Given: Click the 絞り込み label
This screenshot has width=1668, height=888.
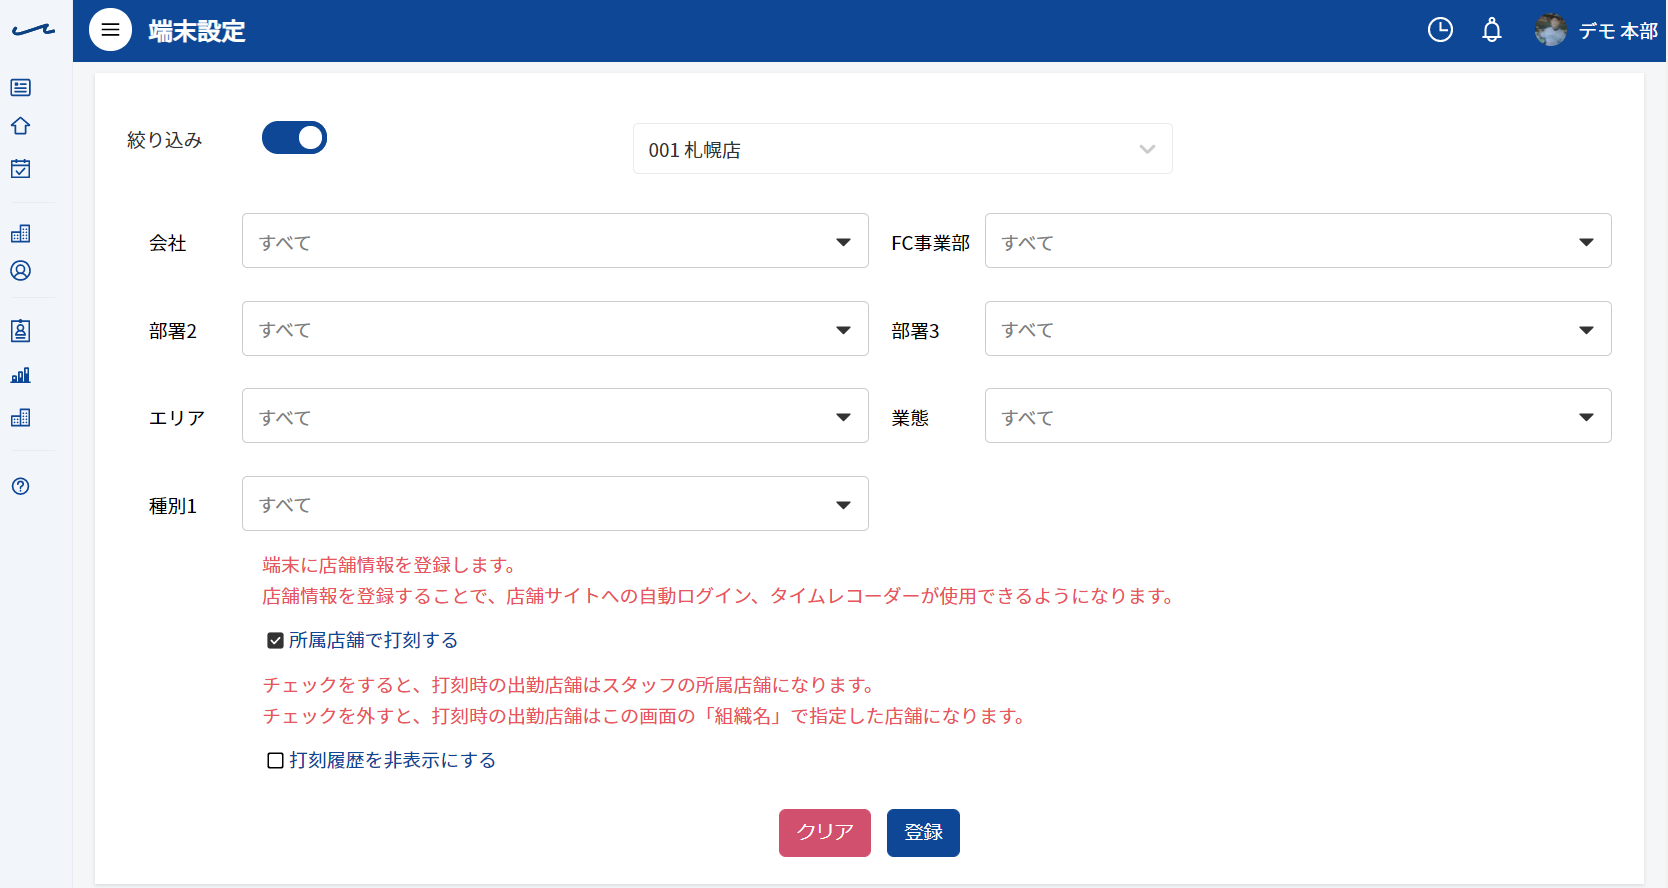Looking at the screenshot, I should click(164, 140).
